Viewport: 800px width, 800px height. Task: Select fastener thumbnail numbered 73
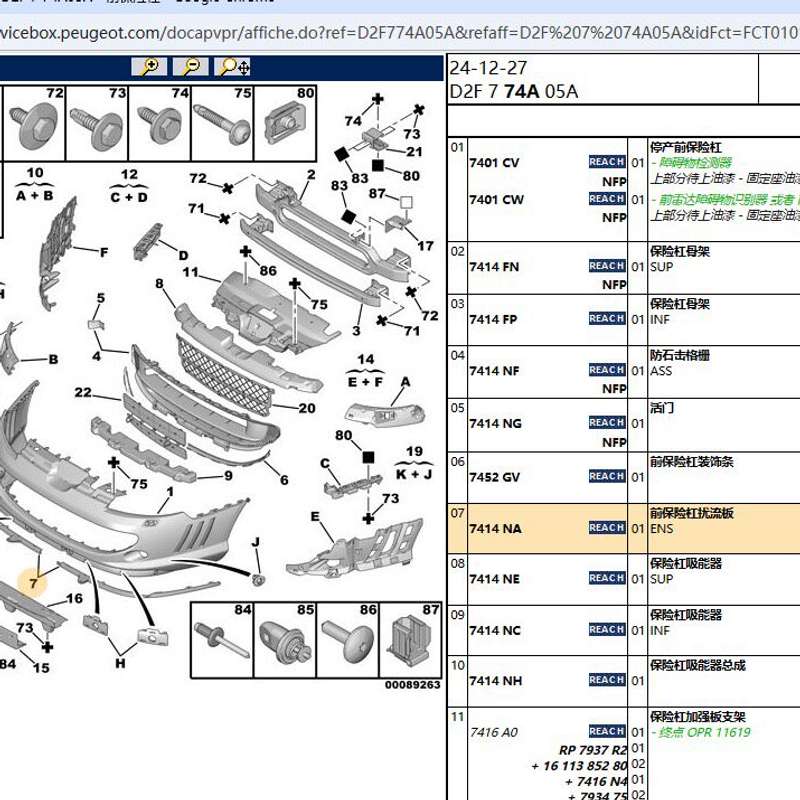[97, 123]
